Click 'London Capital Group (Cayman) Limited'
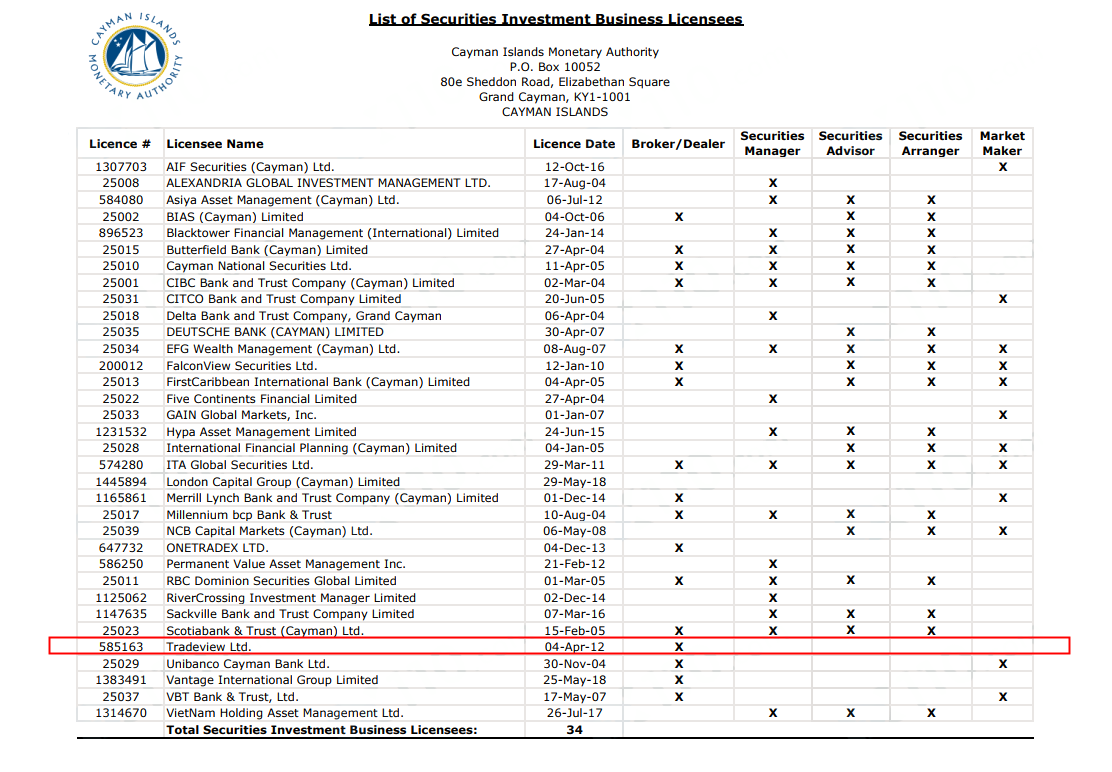 tap(283, 482)
